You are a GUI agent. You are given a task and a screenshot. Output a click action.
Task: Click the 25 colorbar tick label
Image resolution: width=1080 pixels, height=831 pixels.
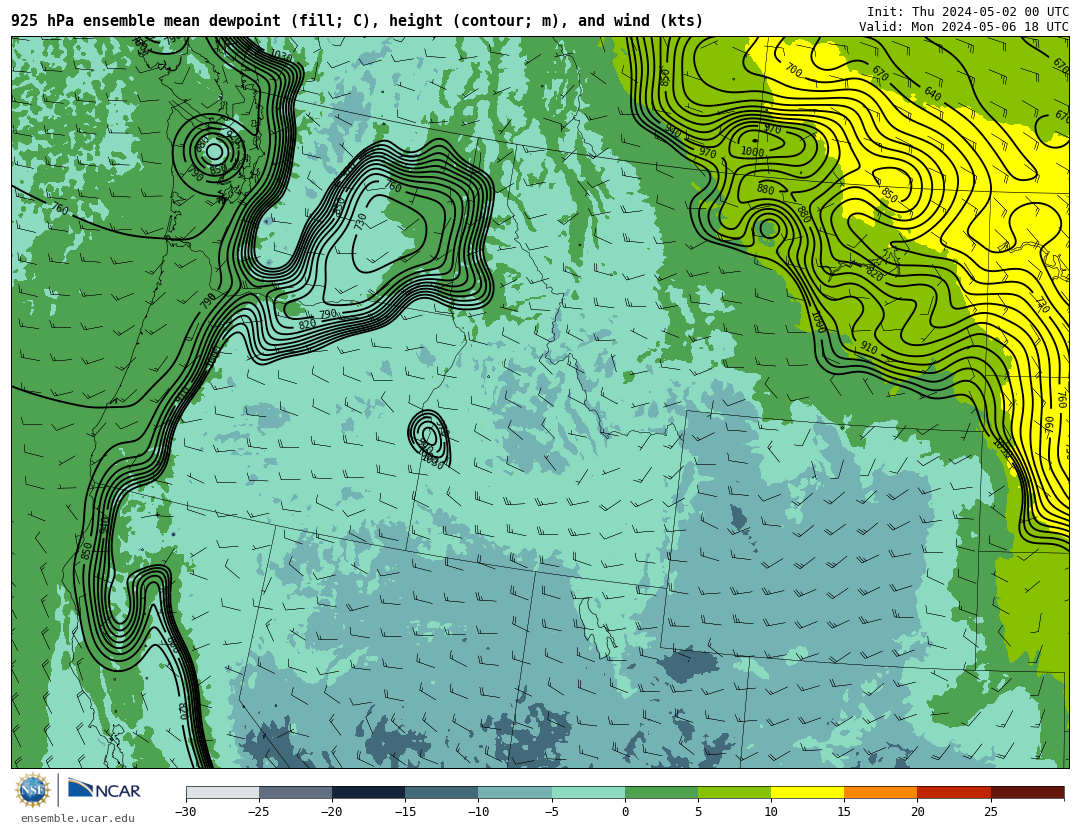990,812
